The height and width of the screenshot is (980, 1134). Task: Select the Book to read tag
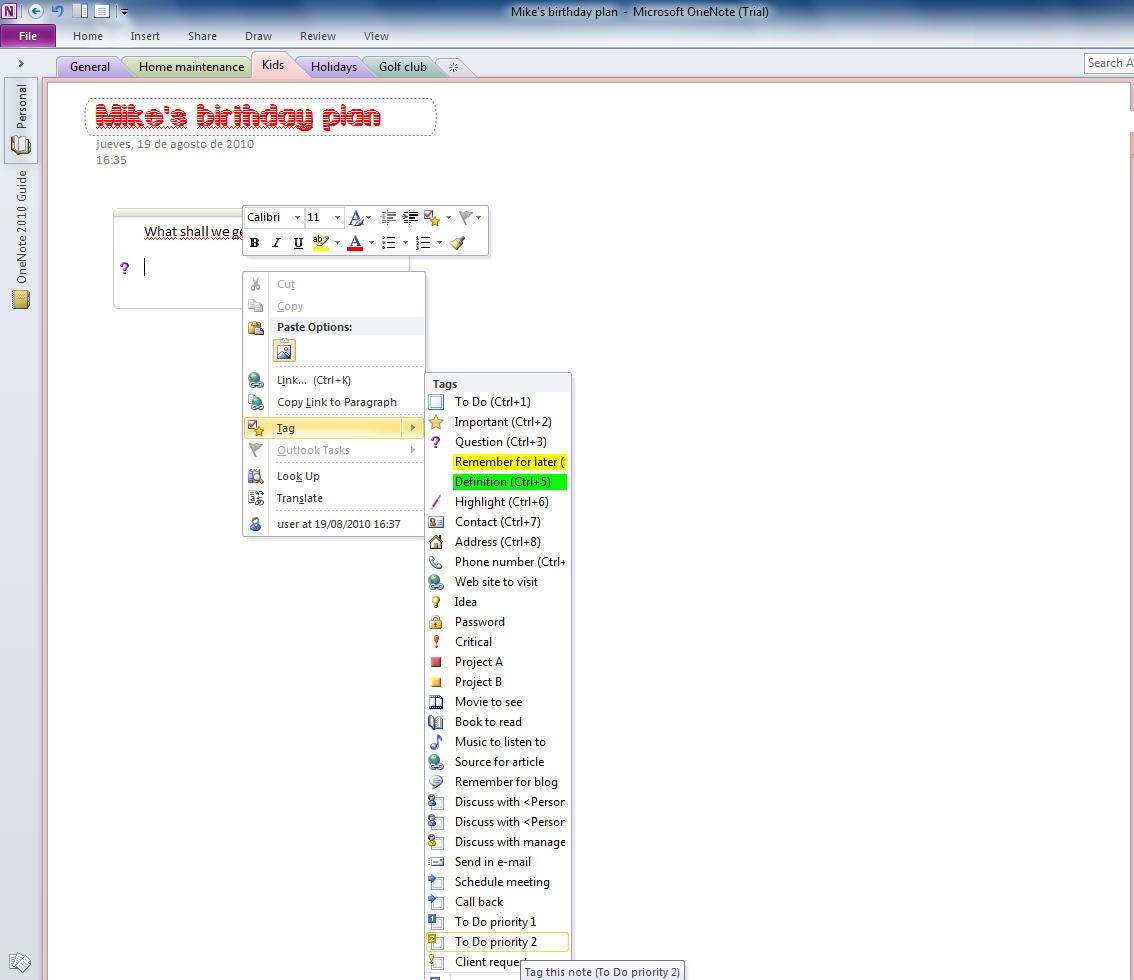click(x=498, y=722)
